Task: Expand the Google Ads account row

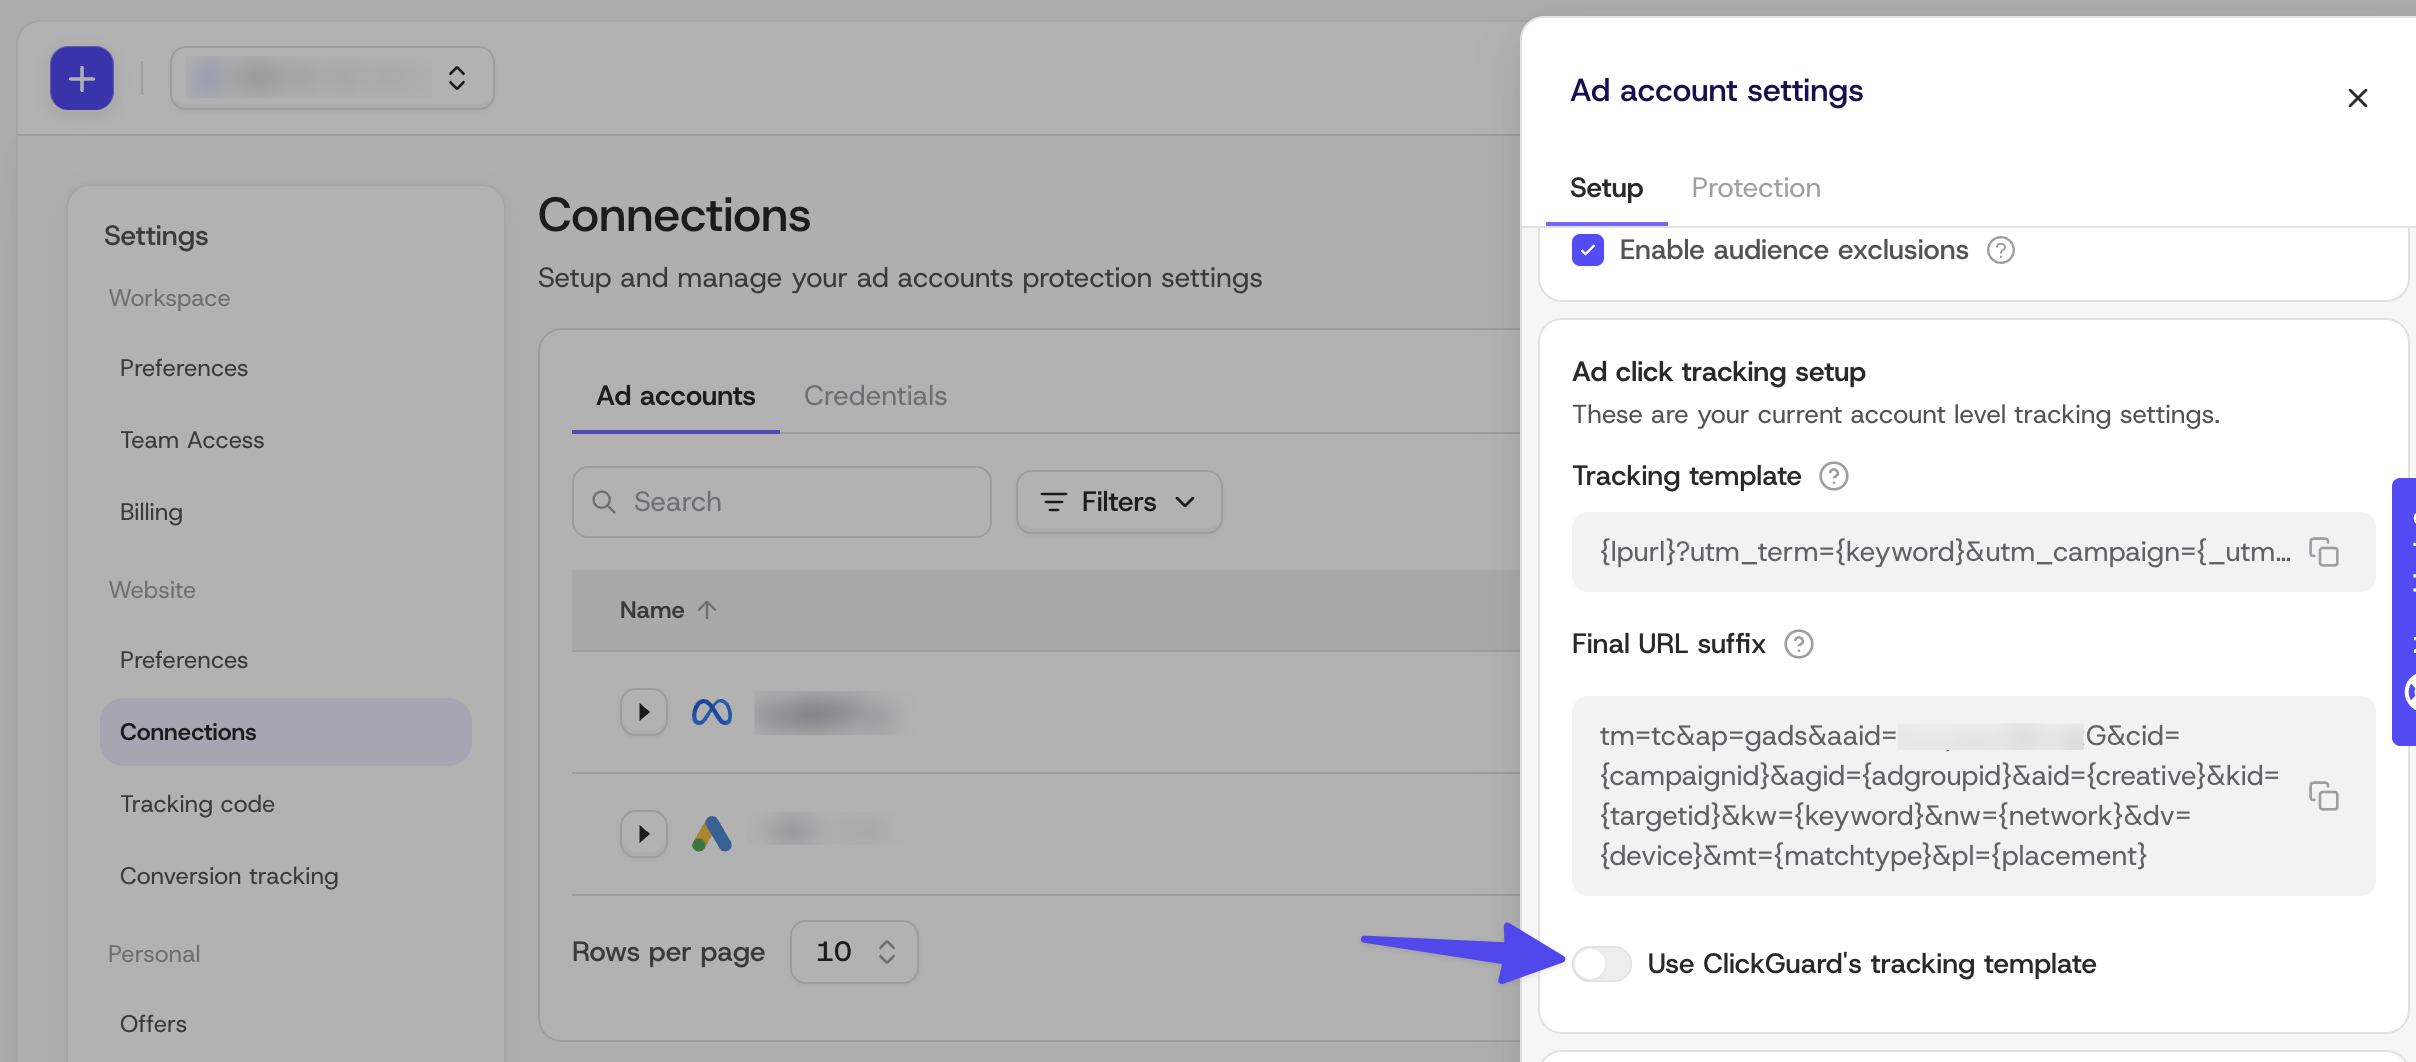Action: coord(644,834)
